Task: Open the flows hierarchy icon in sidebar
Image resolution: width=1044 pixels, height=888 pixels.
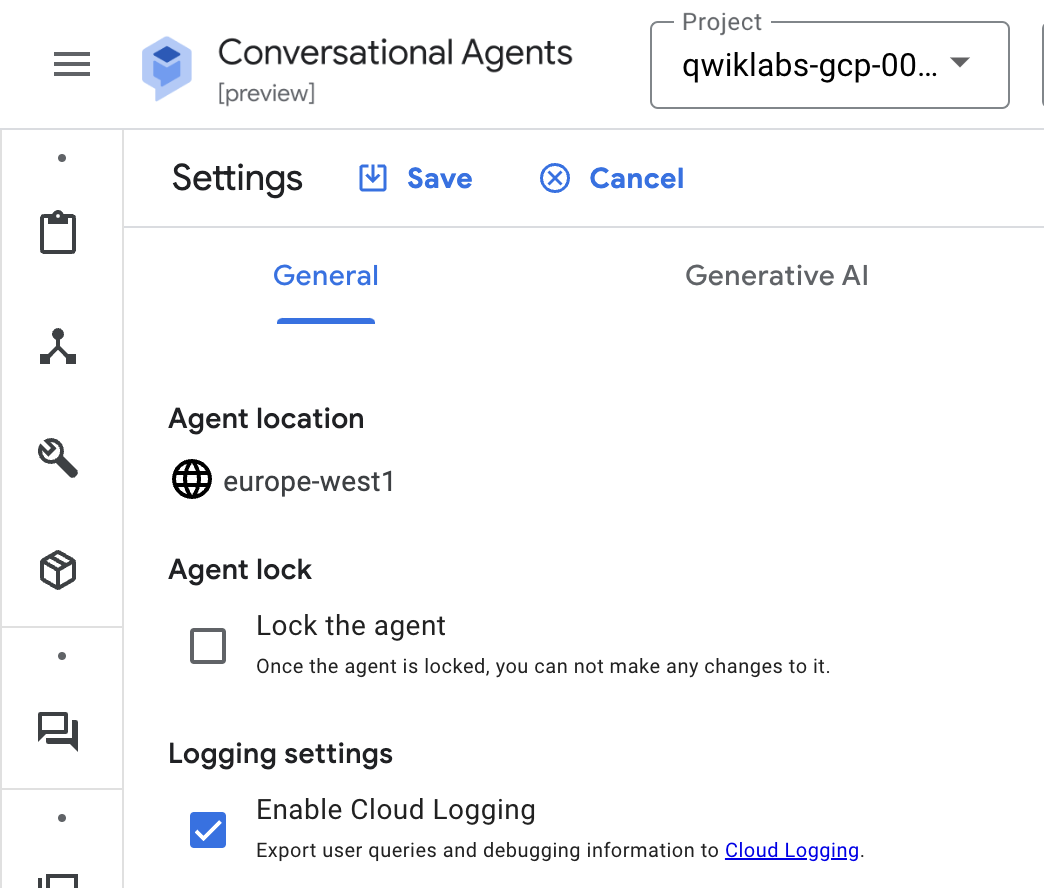Action: [58, 346]
